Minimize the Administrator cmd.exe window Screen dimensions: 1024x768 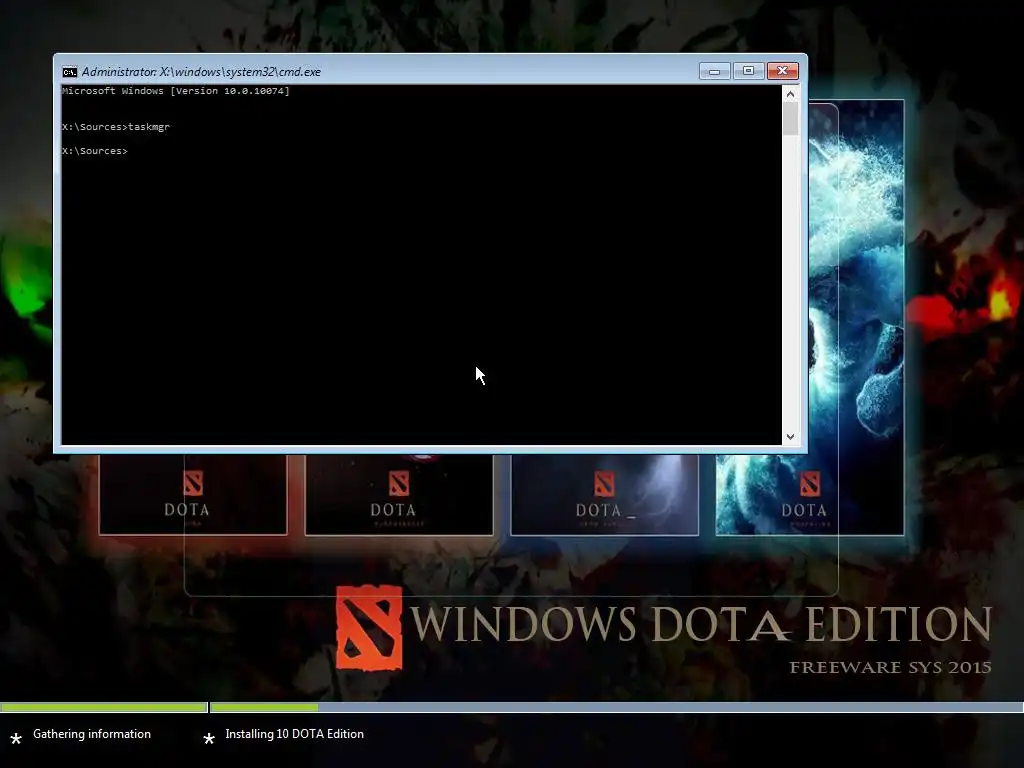714,71
